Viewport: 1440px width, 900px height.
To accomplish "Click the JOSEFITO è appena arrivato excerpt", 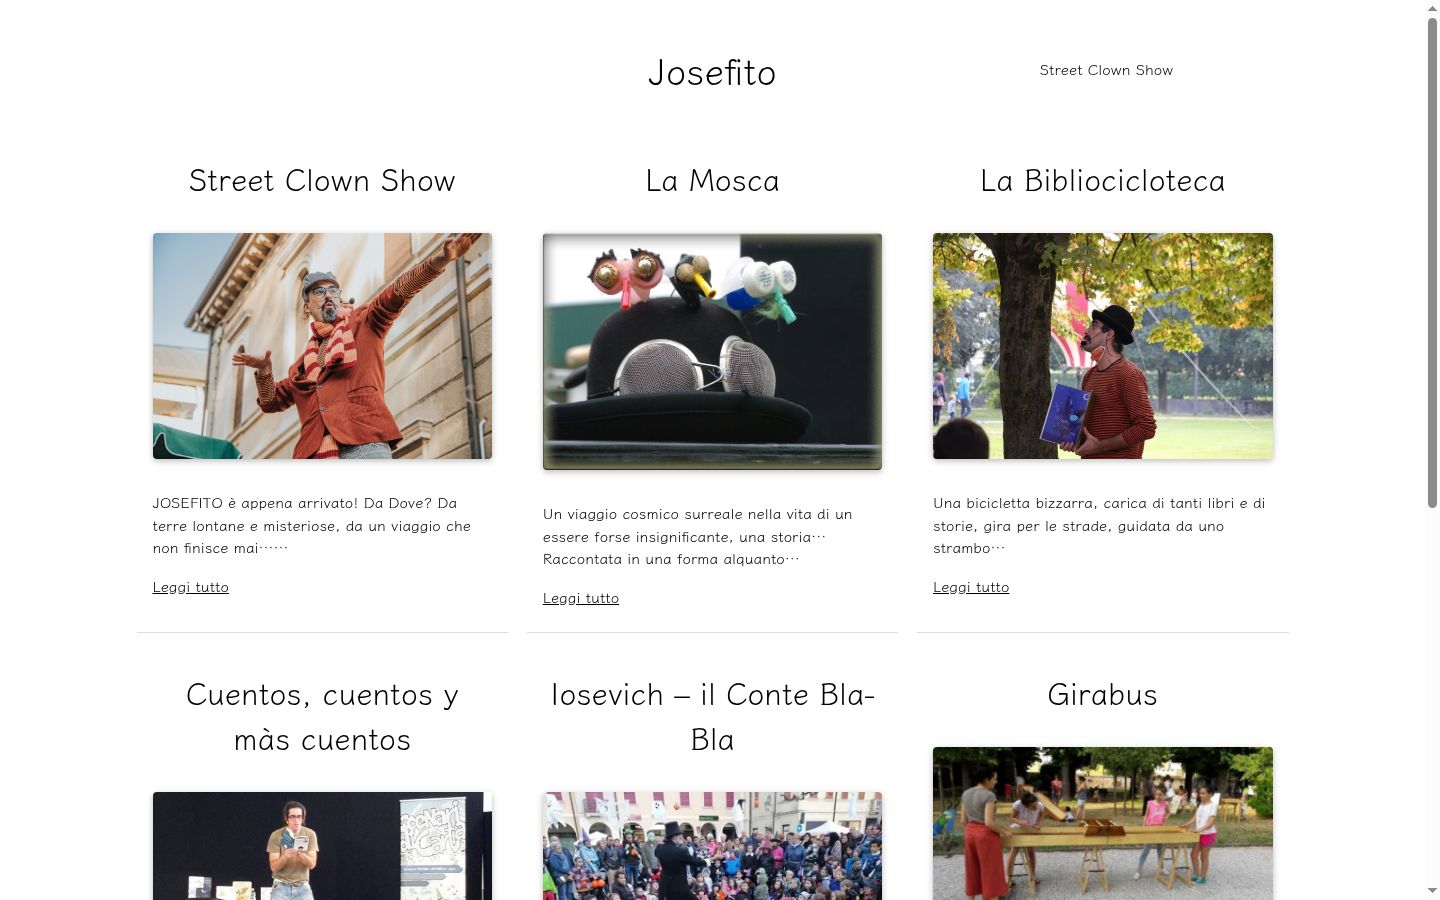I will [x=312, y=526].
